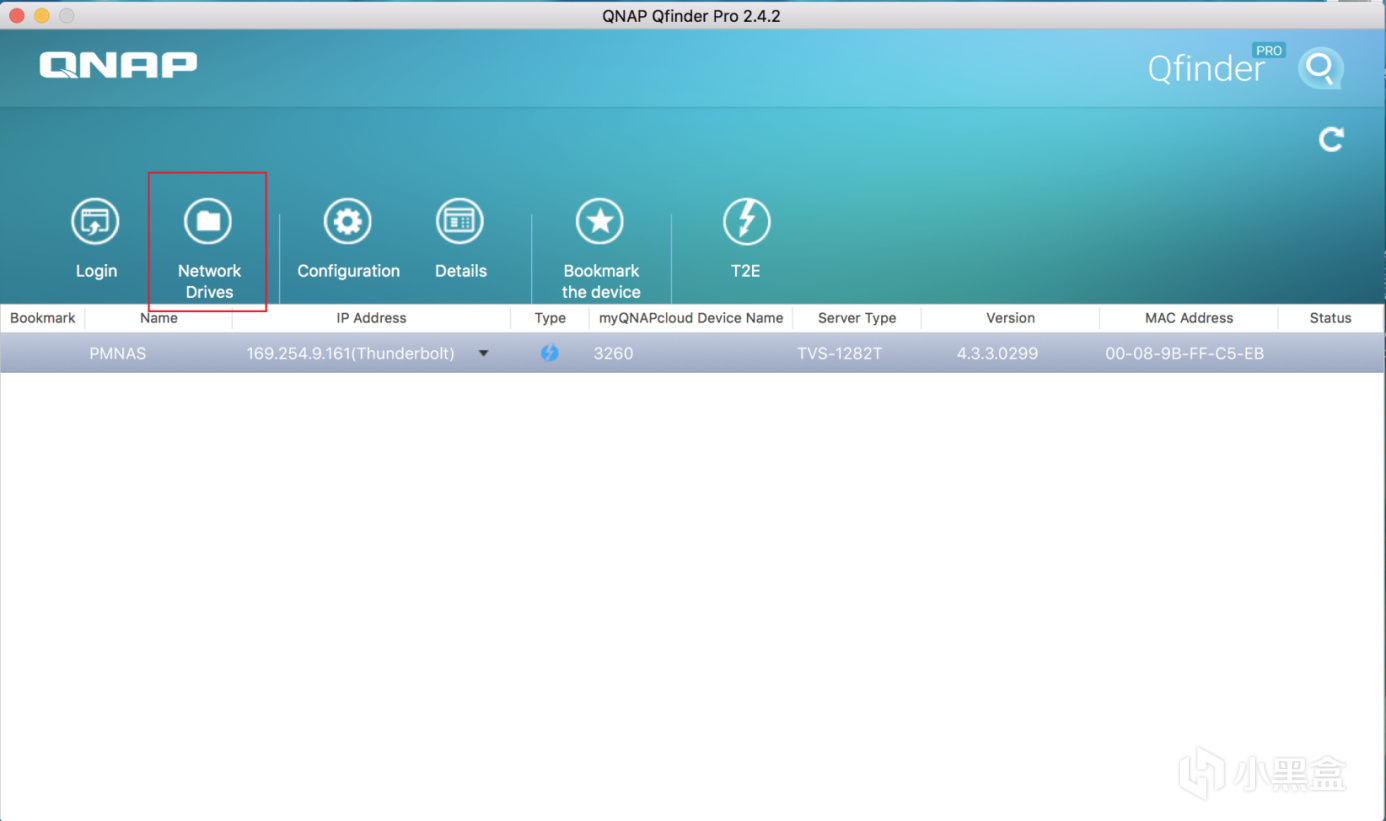The height and width of the screenshot is (821, 1386).
Task: Refresh the device list
Action: (x=1331, y=139)
